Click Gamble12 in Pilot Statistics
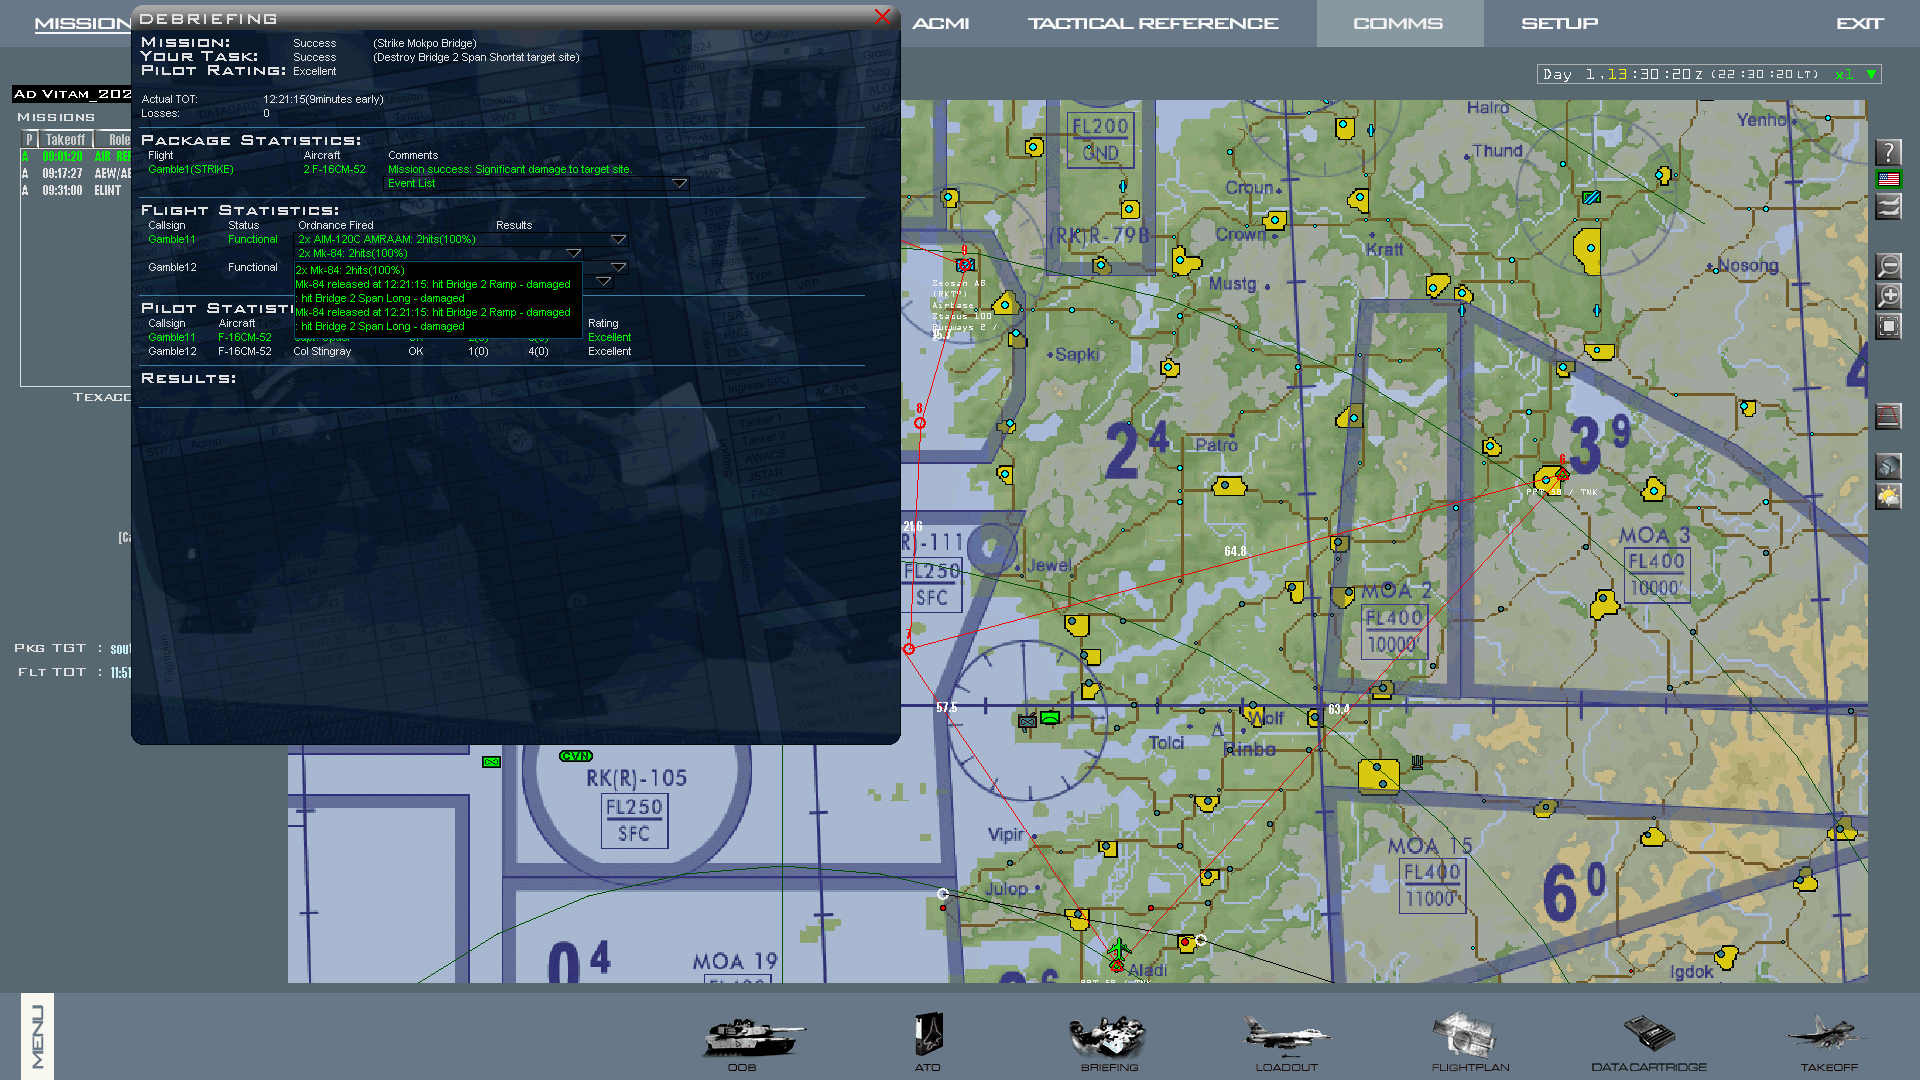This screenshot has width=1920, height=1080. pyautogui.click(x=172, y=351)
